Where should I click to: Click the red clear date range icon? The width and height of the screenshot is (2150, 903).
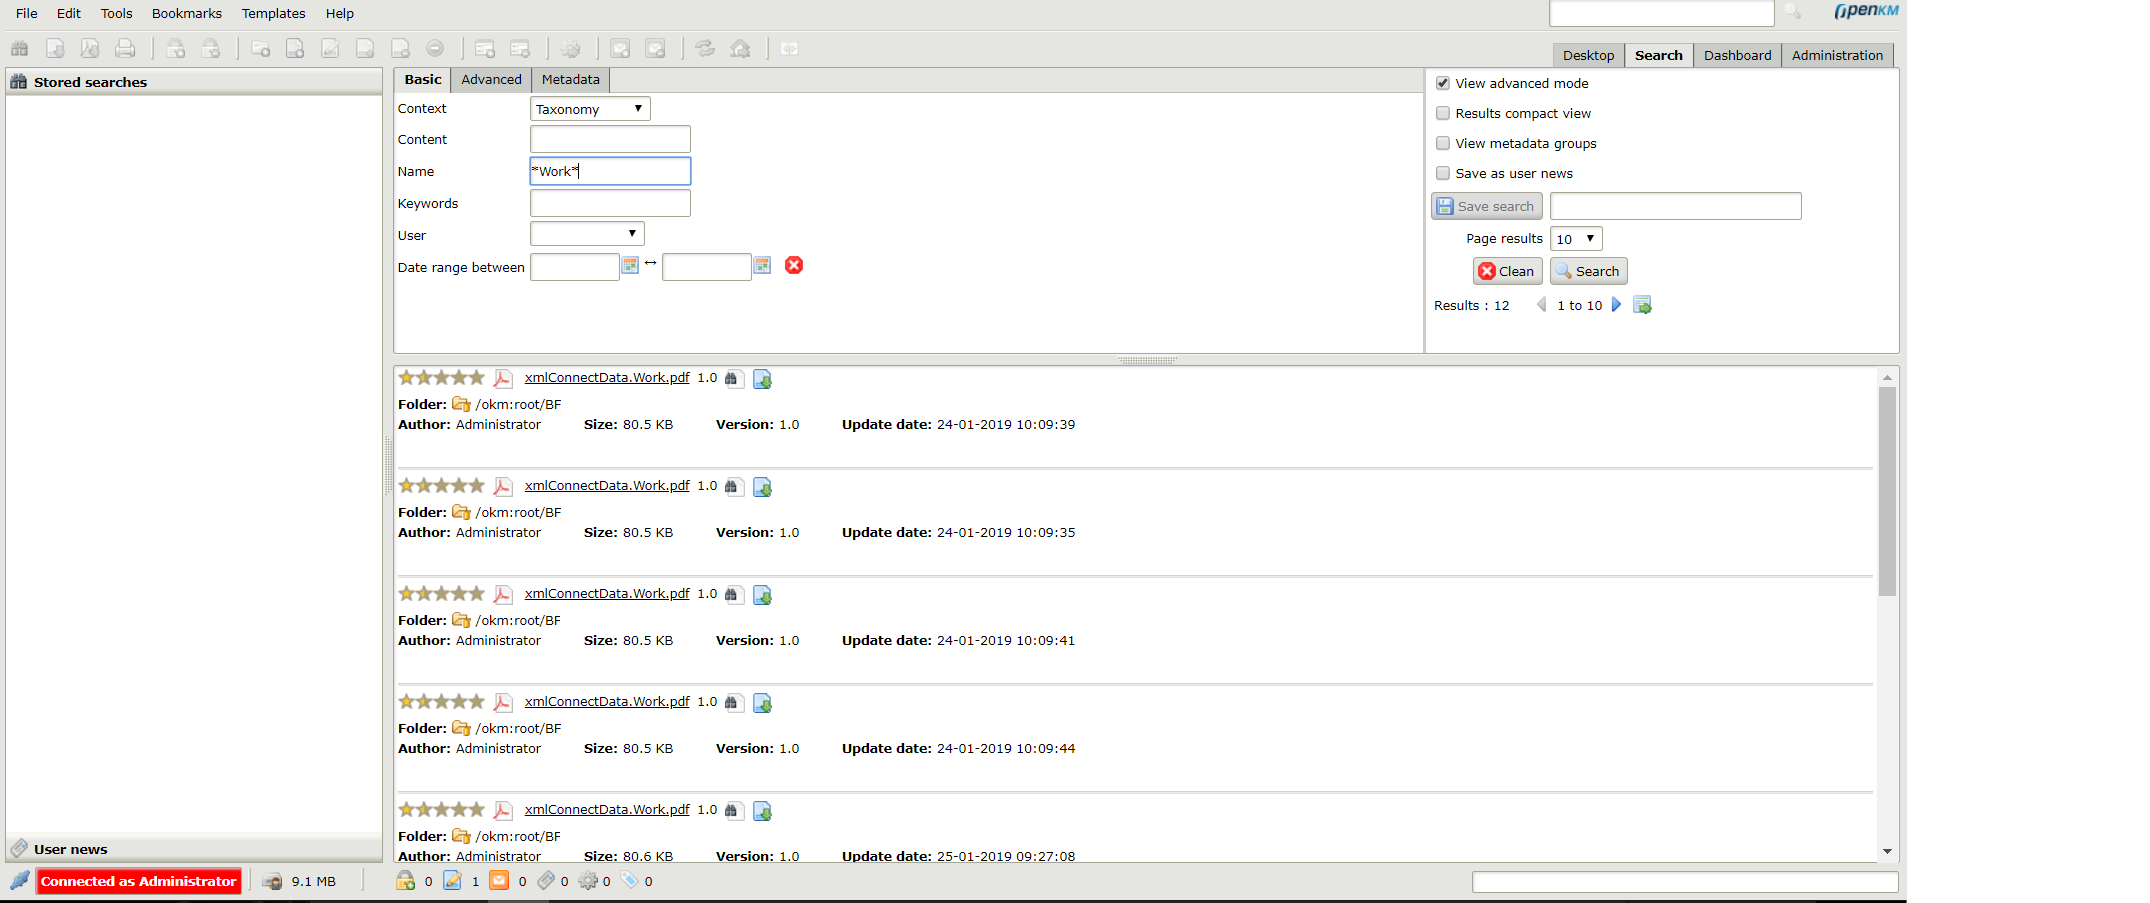[x=794, y=265]
